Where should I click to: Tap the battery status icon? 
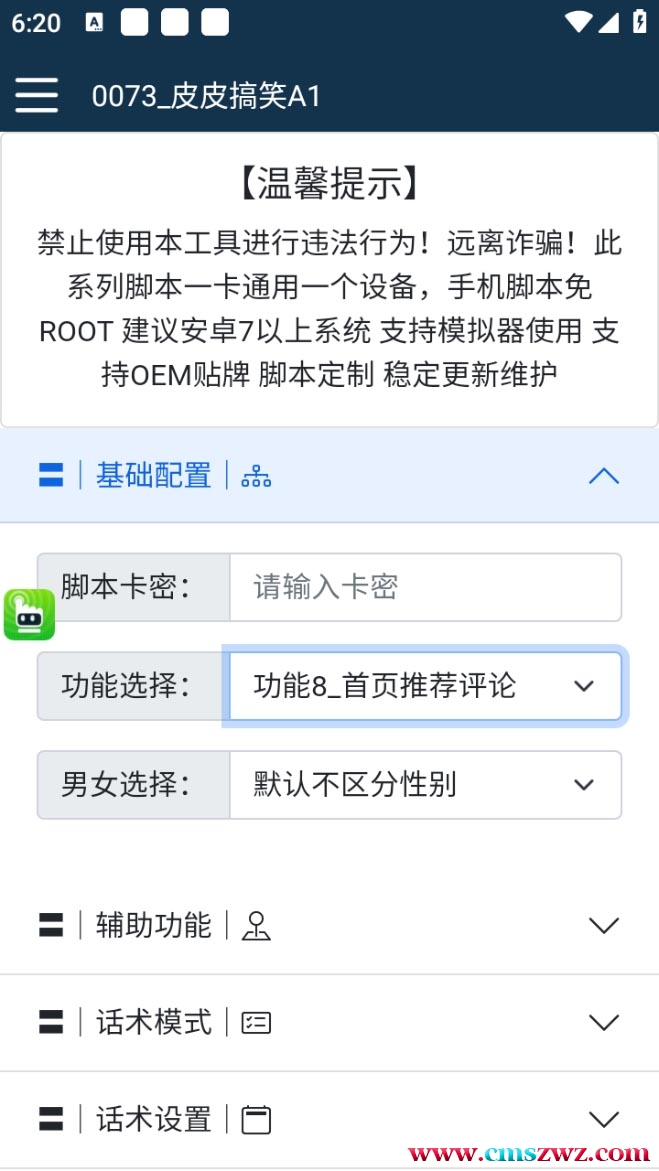[x=640, y=21]
